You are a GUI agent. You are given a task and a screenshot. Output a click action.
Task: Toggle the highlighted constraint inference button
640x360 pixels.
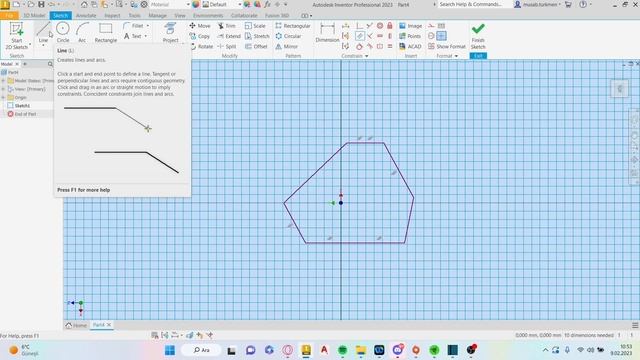click(359, 36)
